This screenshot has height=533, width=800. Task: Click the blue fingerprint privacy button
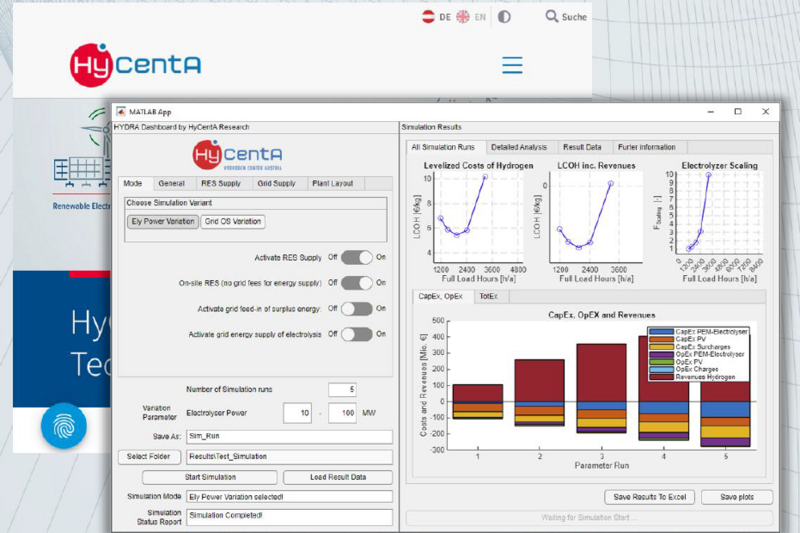click(x=64, y=425)
